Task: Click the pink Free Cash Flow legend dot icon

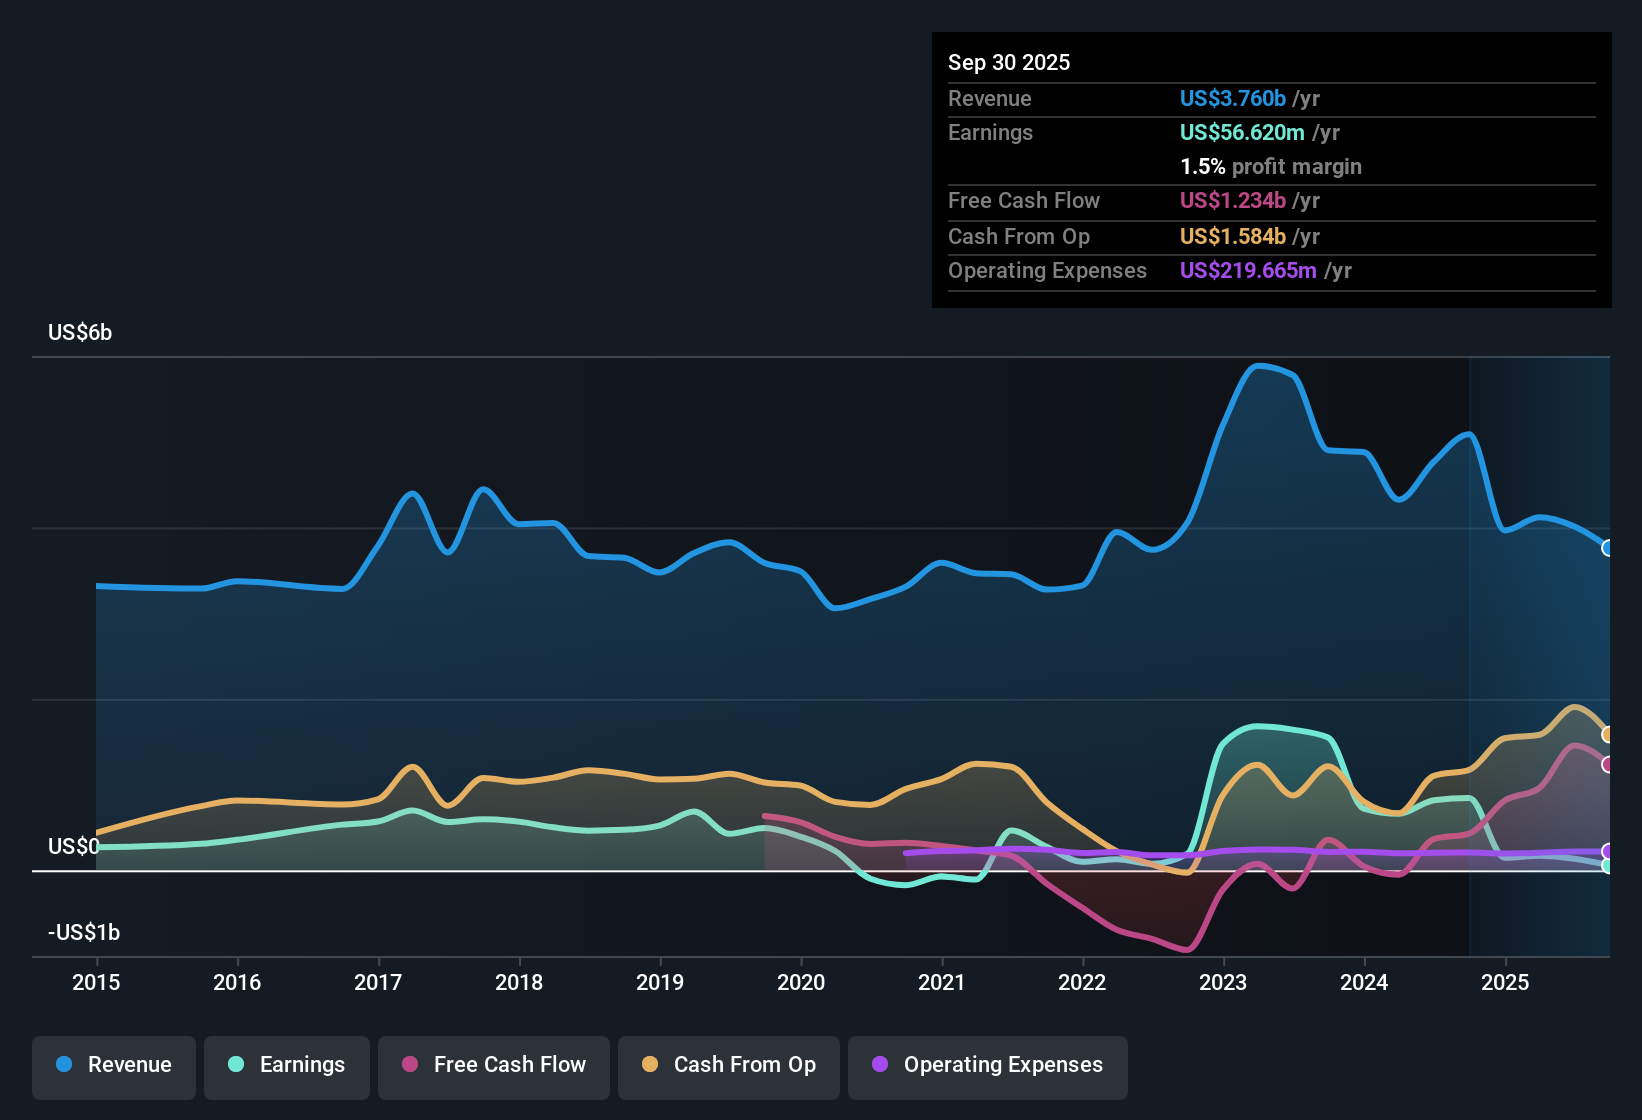Action: pyautogui.click(x=408, y=1065)
